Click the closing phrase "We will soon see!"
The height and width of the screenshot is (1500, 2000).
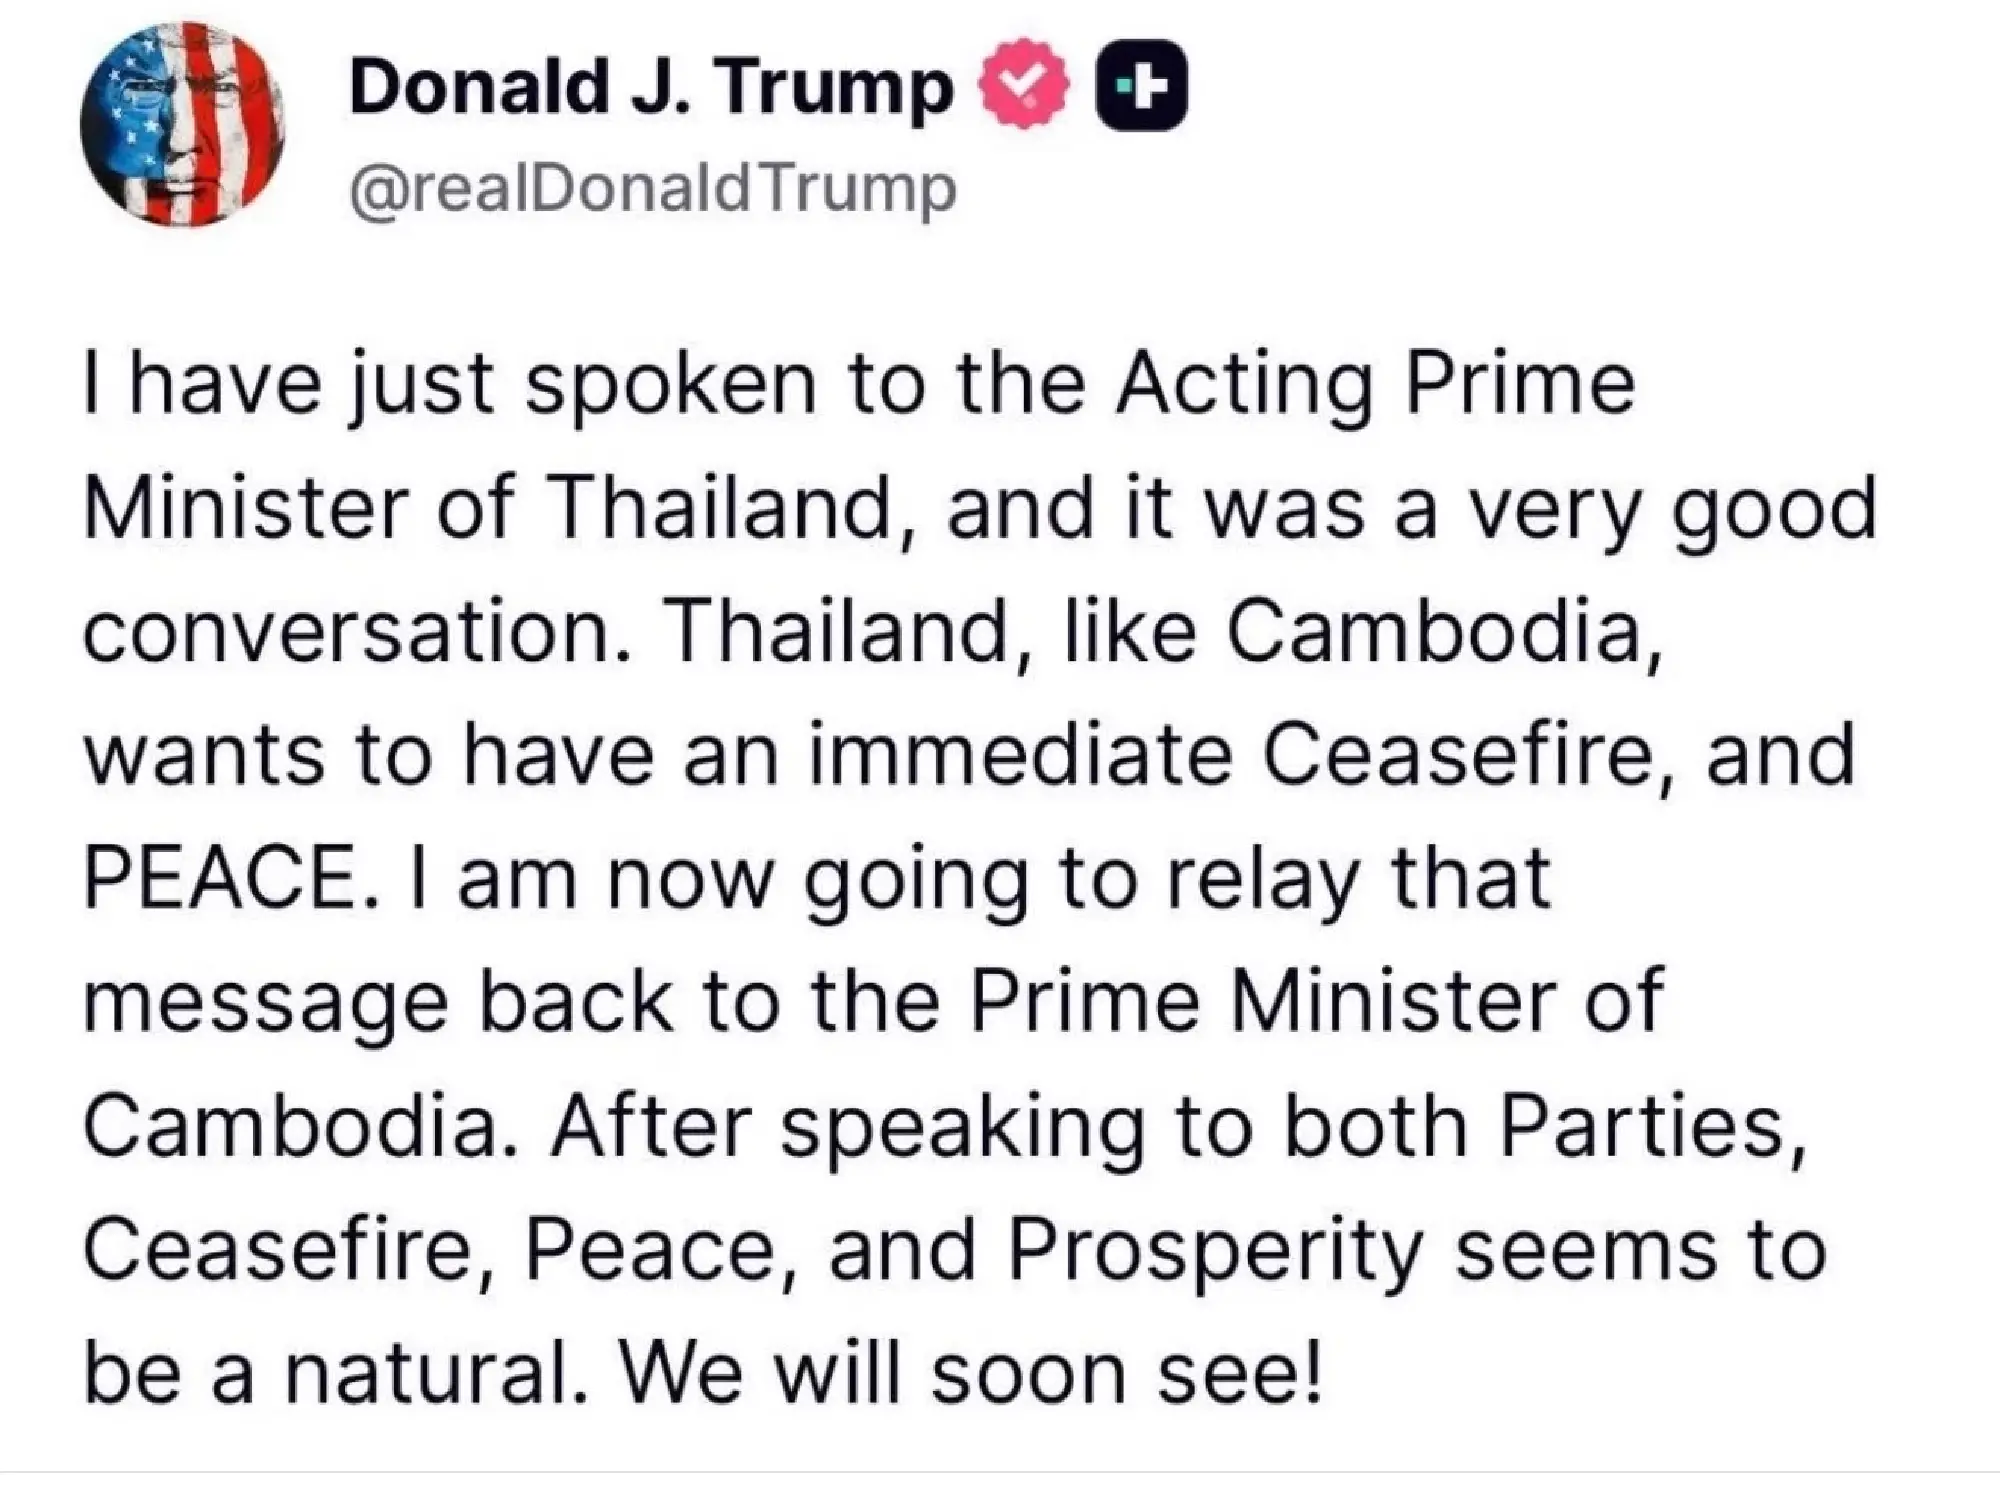(970, 1374)
